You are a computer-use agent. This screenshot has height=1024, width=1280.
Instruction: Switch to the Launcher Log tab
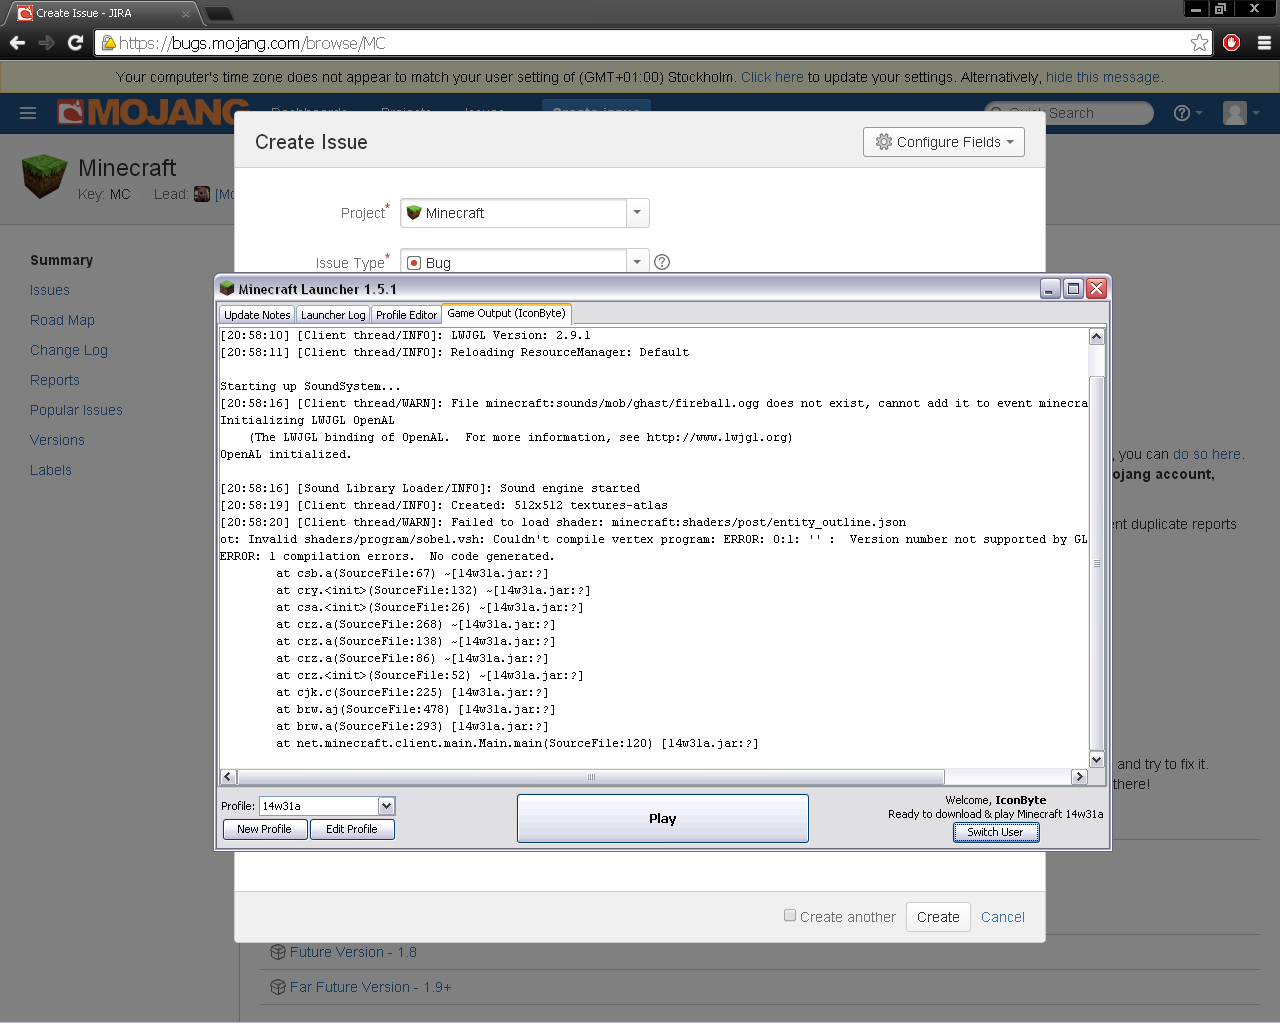(333, 315)
